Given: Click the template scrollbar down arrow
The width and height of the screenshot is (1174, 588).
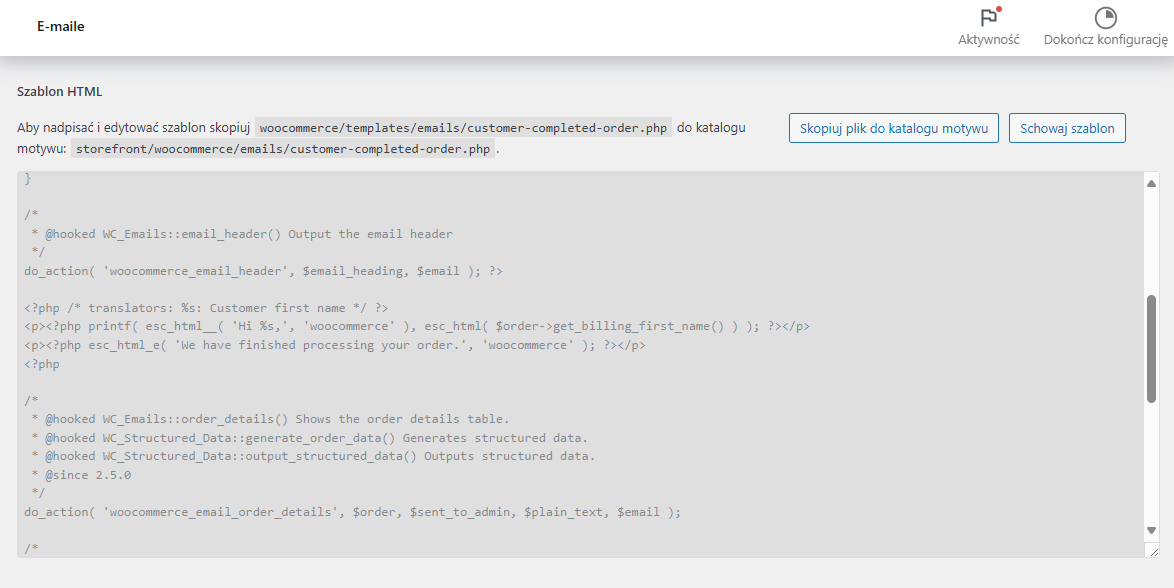Looking at the screenshot, I should pos(1152,530).
